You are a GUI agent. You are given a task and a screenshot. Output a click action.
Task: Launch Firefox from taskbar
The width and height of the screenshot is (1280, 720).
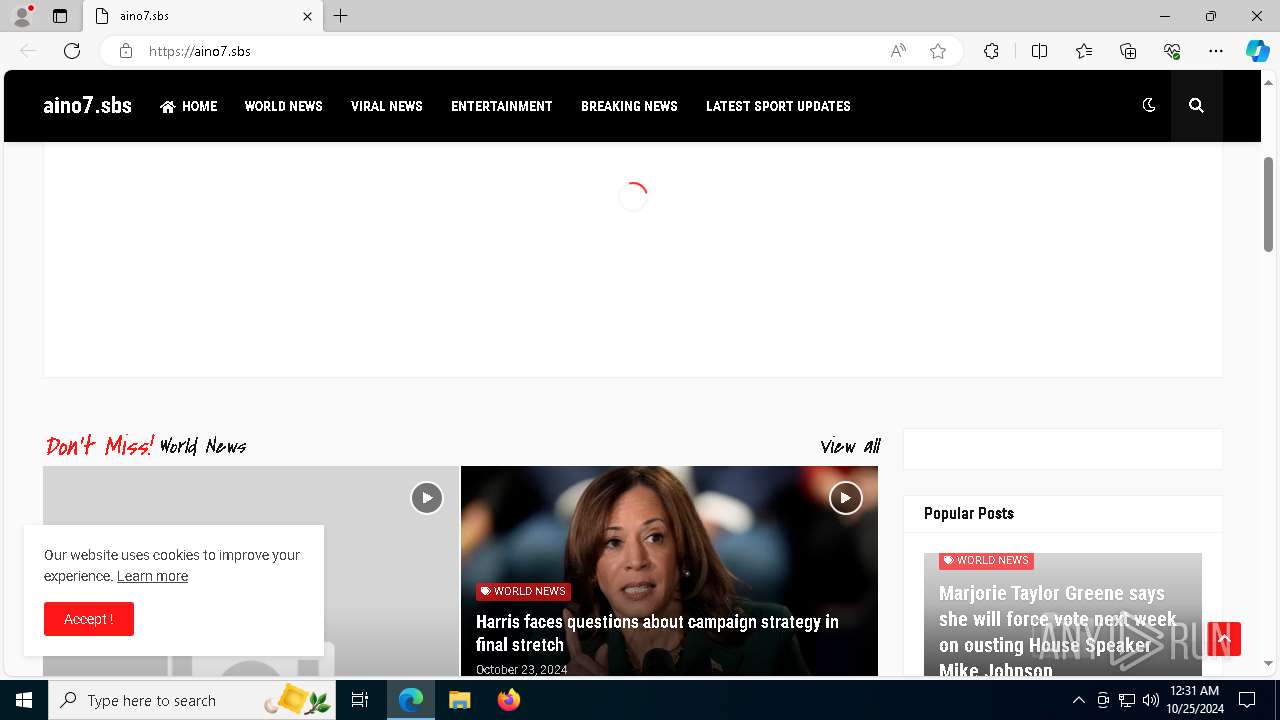pyautogui.click(x=508, y=700)
